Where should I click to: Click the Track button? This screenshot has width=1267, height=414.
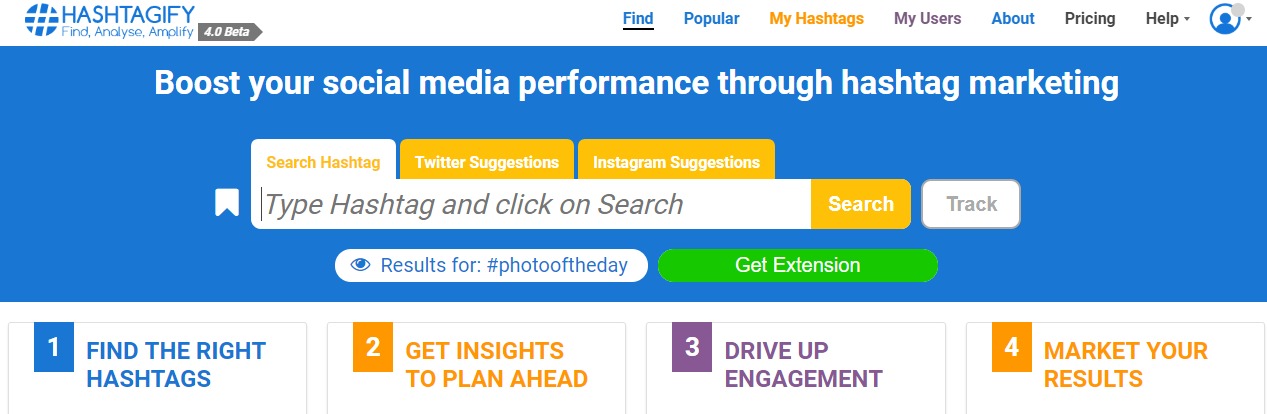970,204
